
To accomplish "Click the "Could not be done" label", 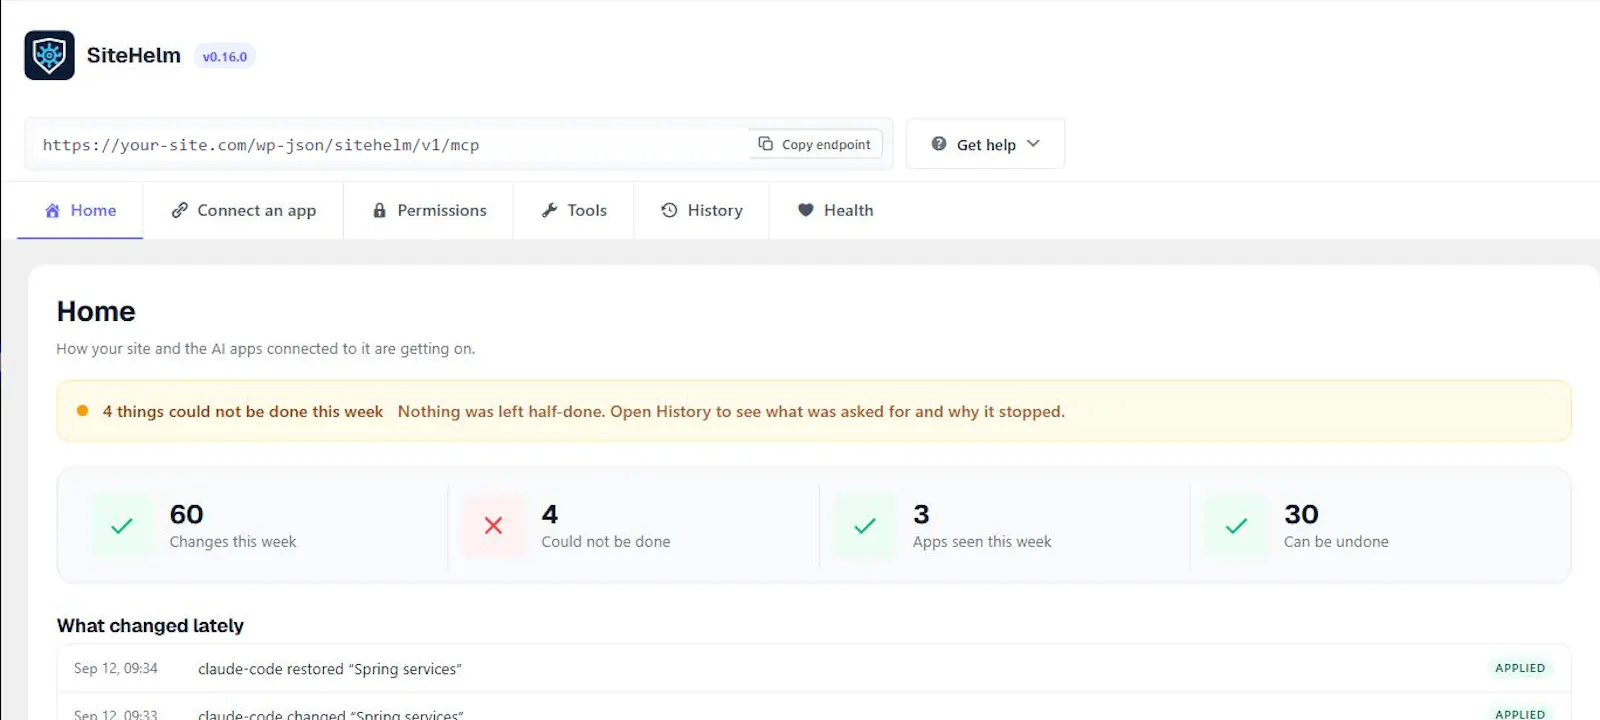I will (606, 542).
